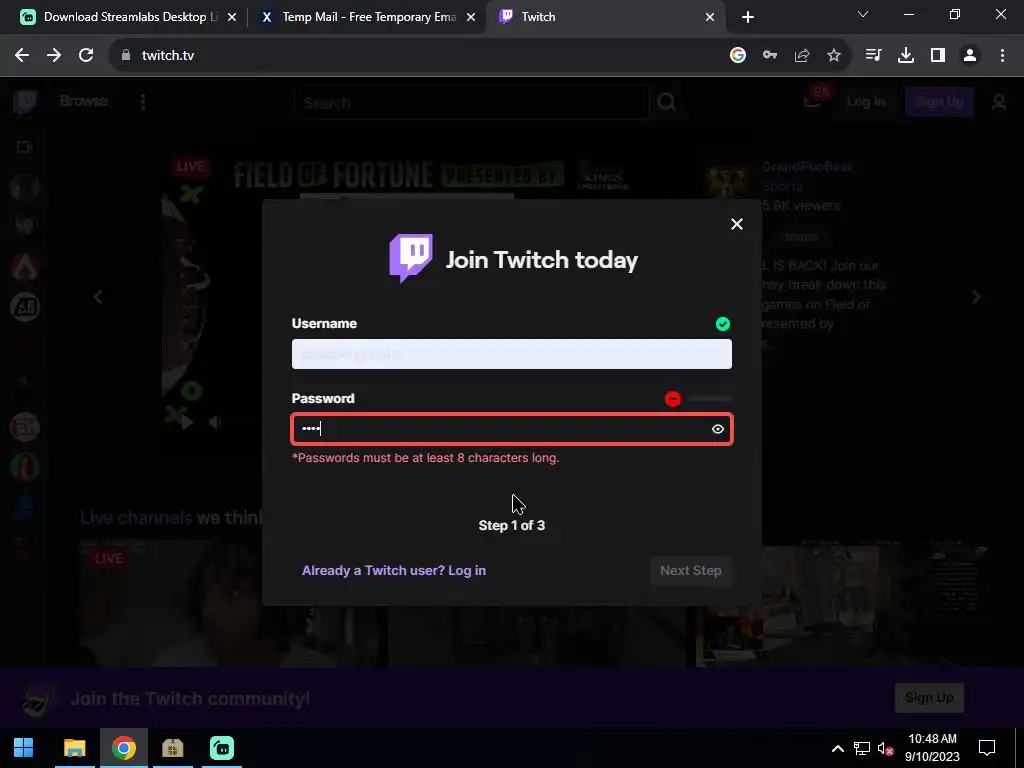Click the Sign Up button in bottom banner

[929, 698]
